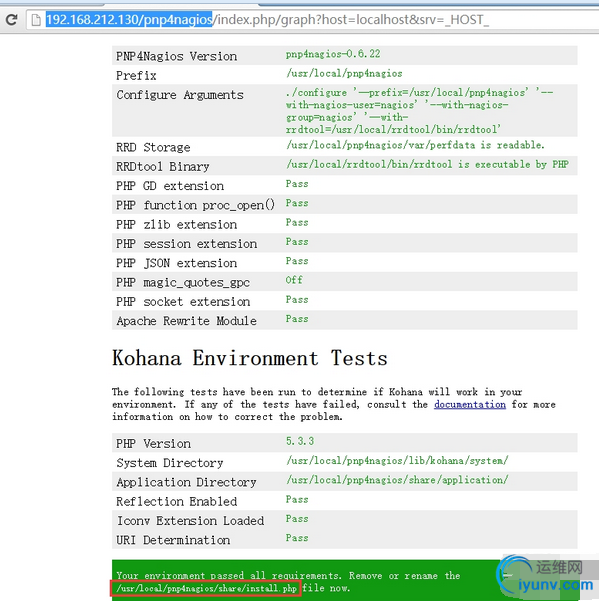Image resolution: width=599 pixels, height=601 pixels.
Task: Click the install.php path in green banner
Action: point(206,588)
